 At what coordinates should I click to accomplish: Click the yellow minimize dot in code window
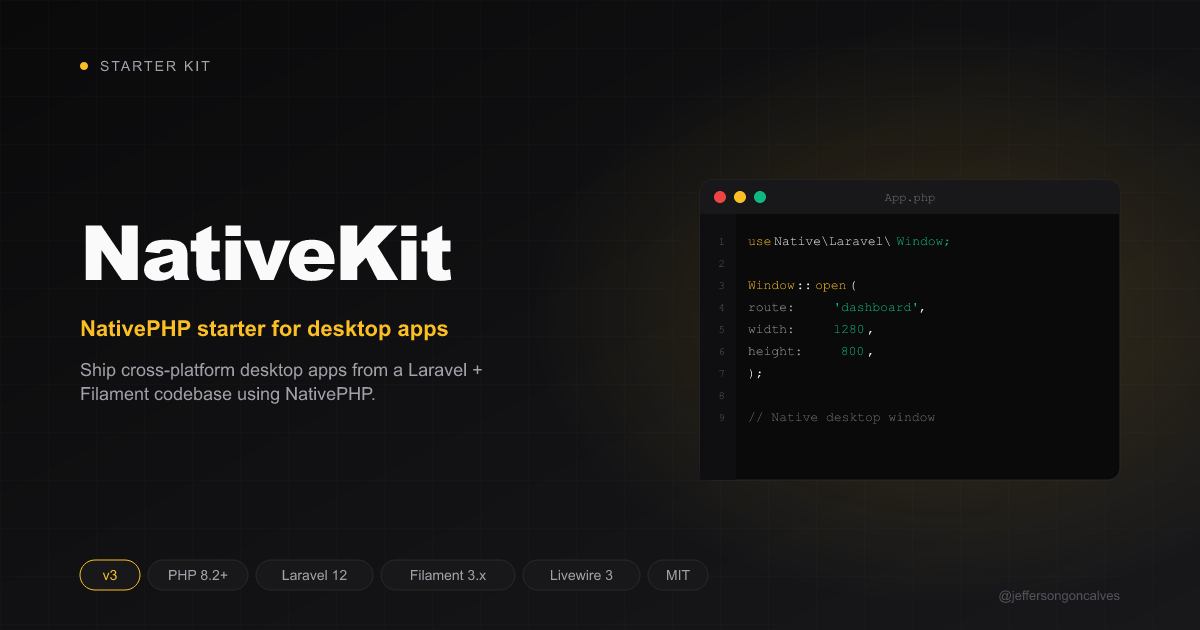(740, 197)
